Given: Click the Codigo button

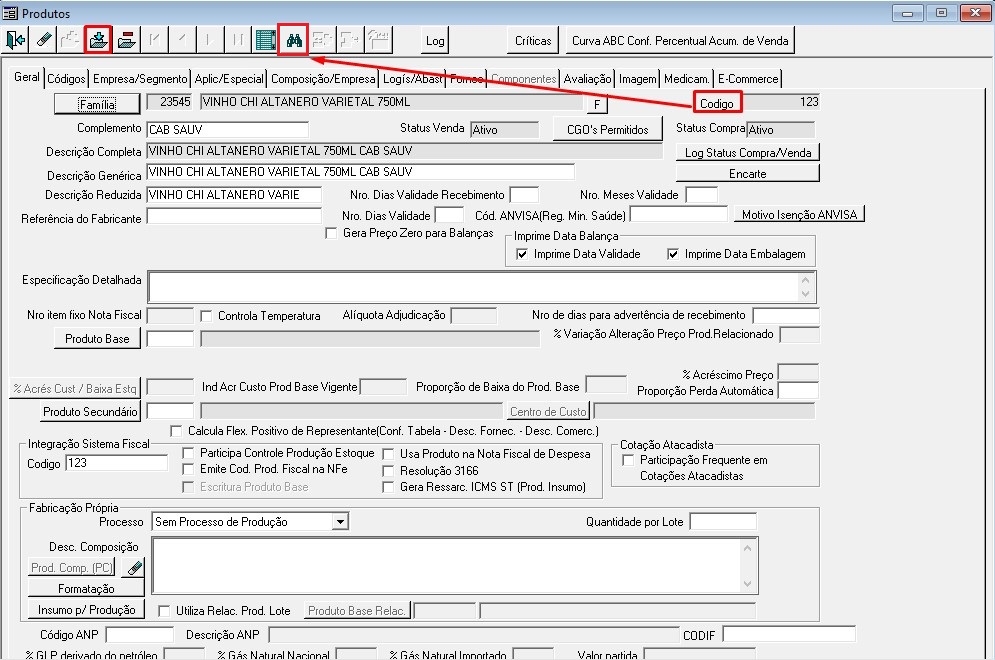Looking at the screenshot, I should (717, 103).
